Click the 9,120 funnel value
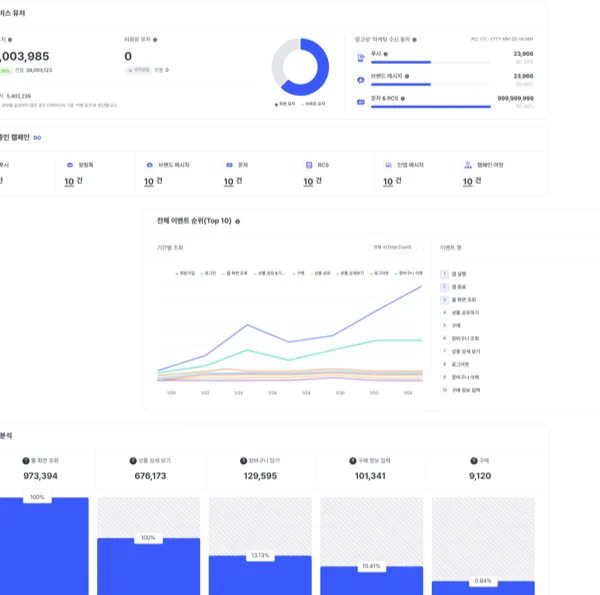 [x=480, y=476]
